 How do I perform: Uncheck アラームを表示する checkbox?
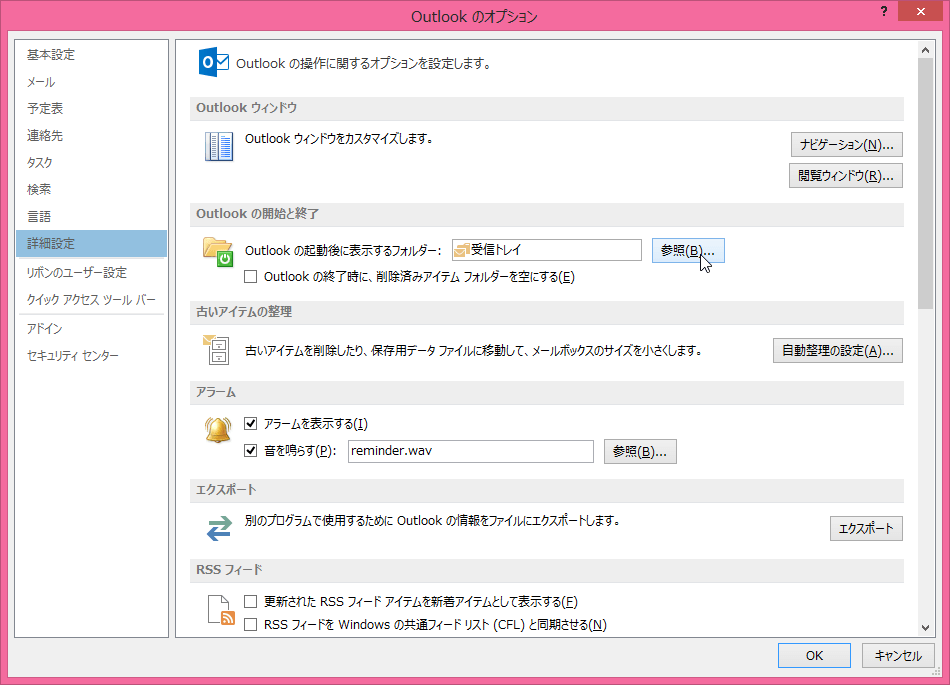[250, 423]
